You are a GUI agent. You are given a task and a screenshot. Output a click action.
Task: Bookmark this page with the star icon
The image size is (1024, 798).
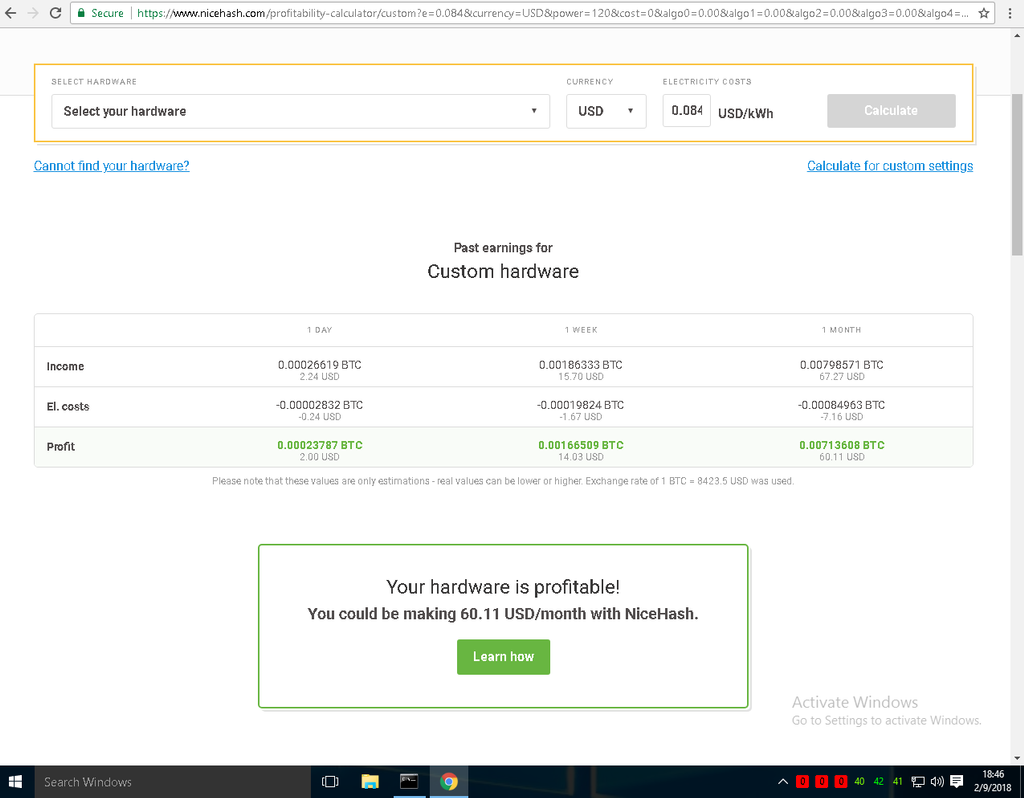(x=984, y=13)
